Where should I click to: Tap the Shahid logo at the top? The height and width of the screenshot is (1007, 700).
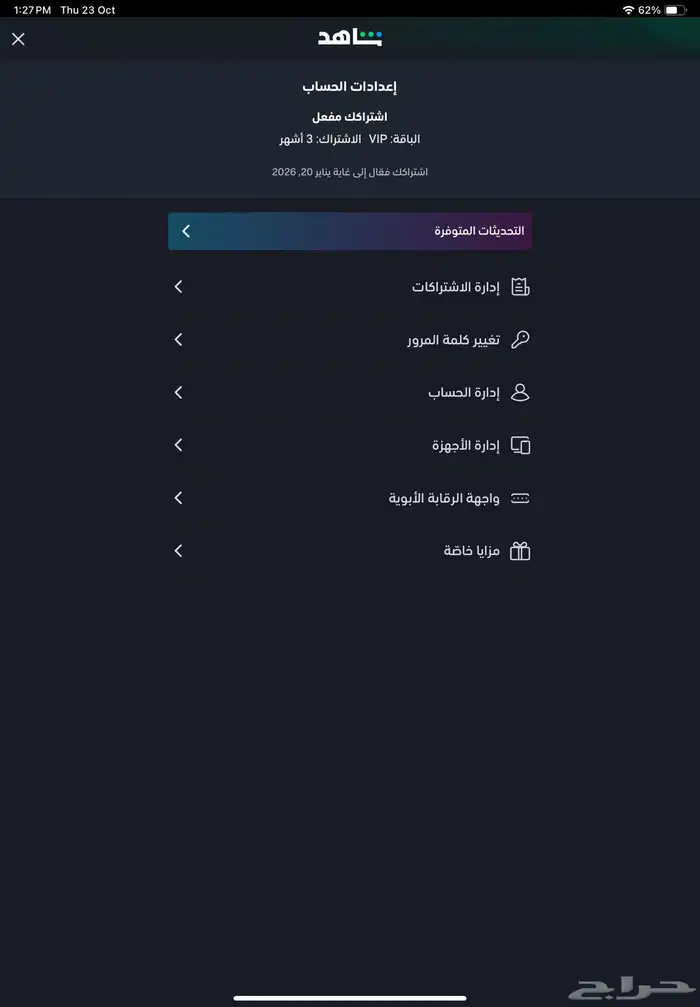coord(350,38)
